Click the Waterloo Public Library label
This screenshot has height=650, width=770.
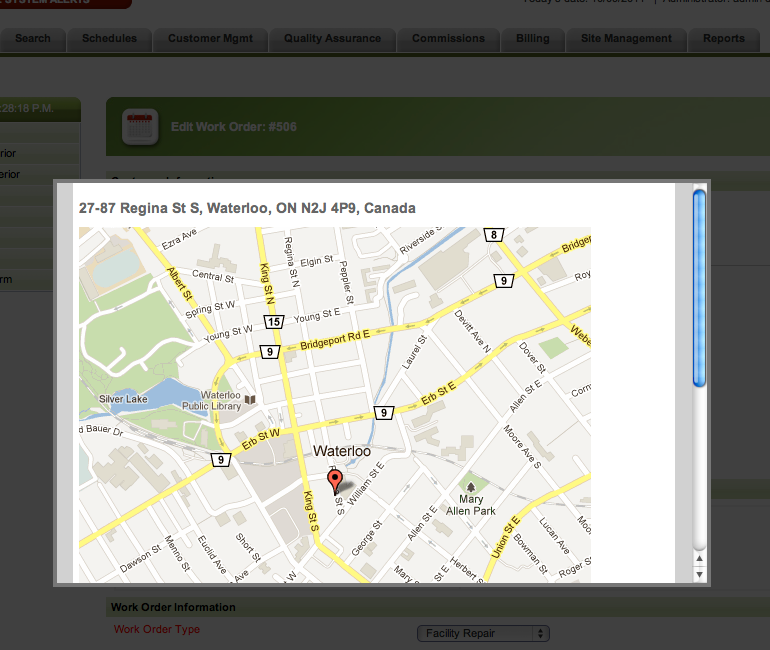(x=212, y=401)
